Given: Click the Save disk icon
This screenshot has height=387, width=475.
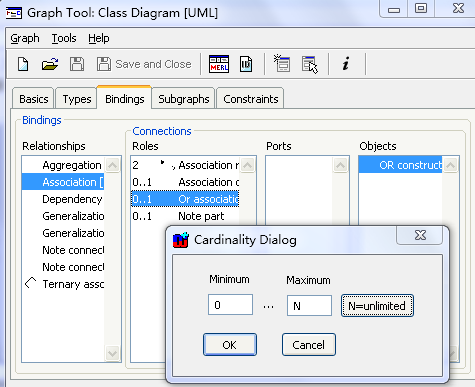Looking at the screenshot, I should (77, 64).
